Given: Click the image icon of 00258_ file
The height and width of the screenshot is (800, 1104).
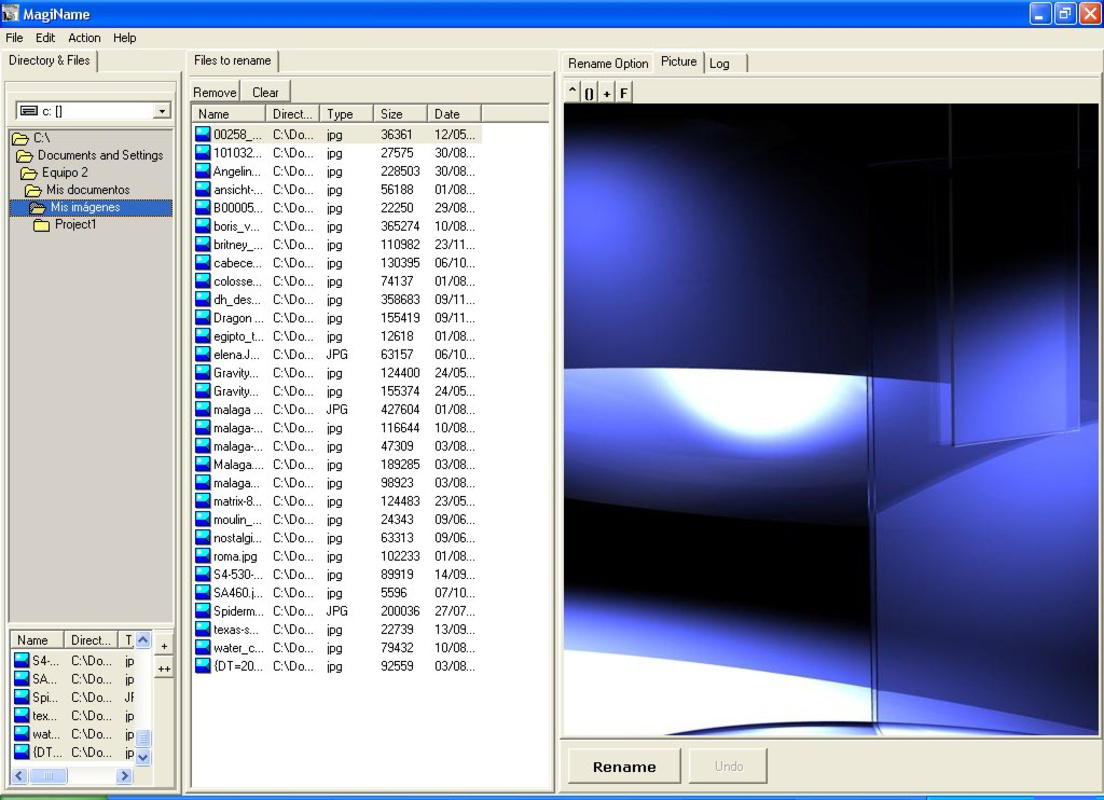Looking at the screenshot, I should point(203,134).
